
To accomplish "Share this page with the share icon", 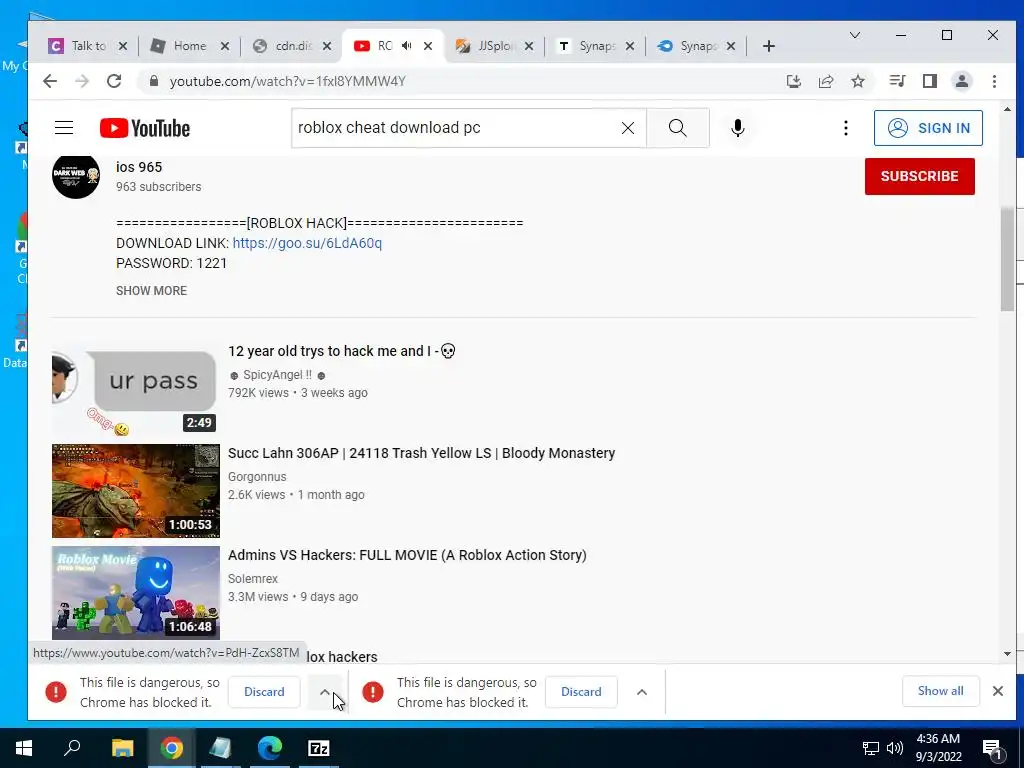I will click(825, 81).
